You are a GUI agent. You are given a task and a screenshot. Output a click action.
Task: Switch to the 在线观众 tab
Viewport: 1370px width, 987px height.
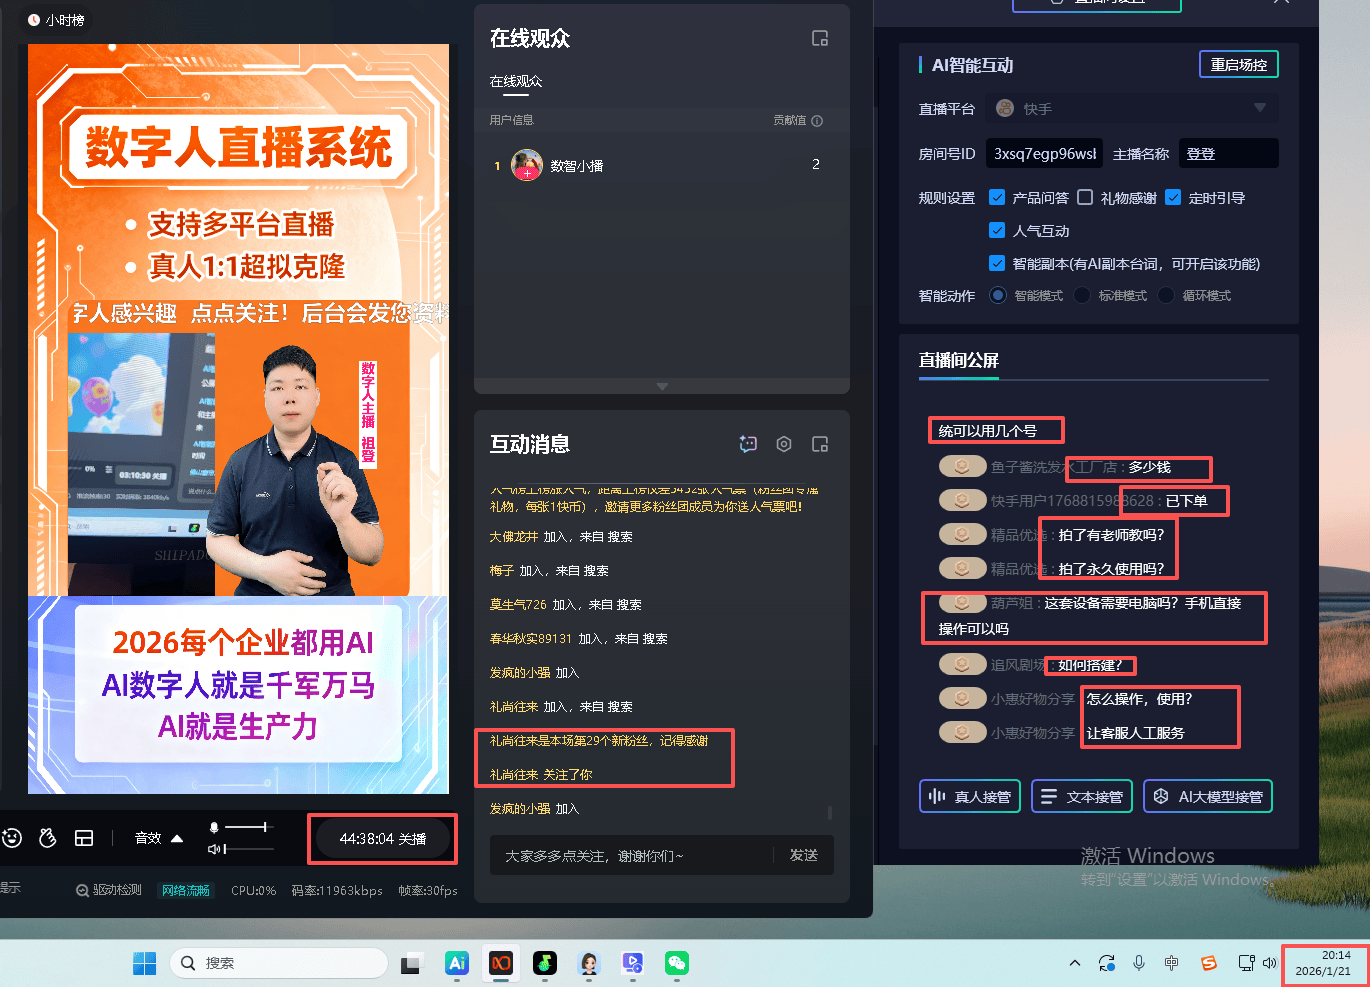pyautogui.click(x=516, y=81)
